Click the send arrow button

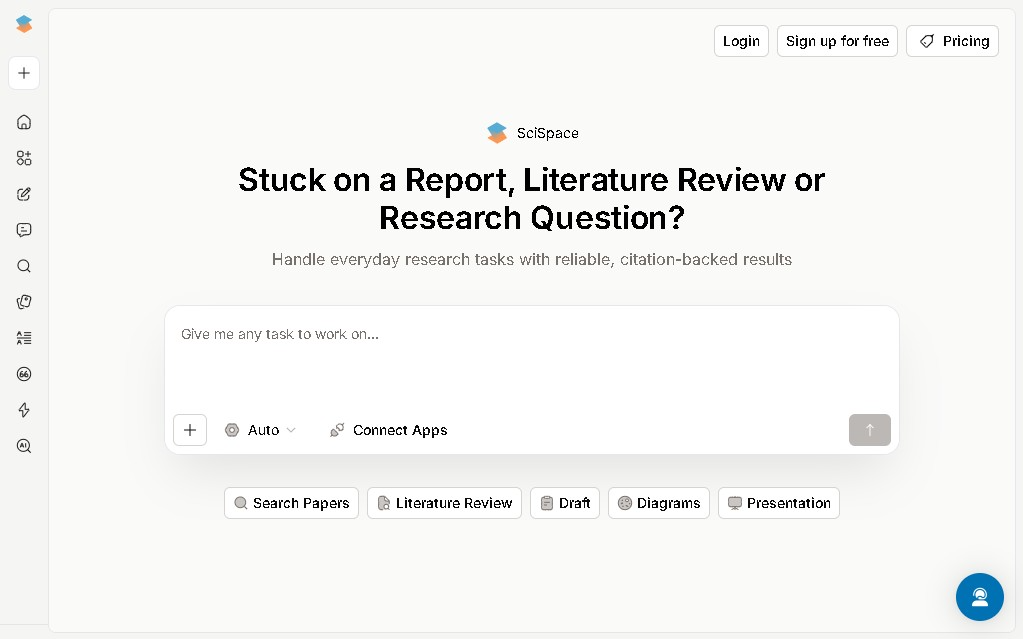coord(870,430)
